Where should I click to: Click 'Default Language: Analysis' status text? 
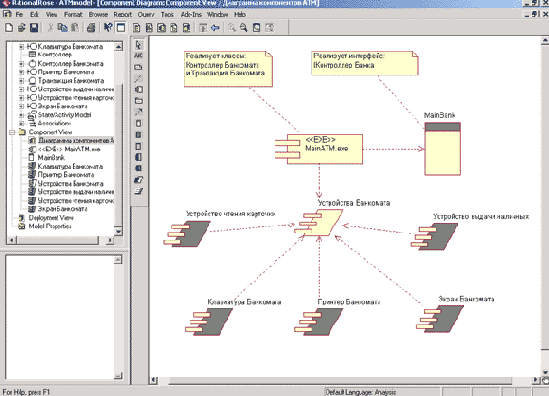[361, 392]
